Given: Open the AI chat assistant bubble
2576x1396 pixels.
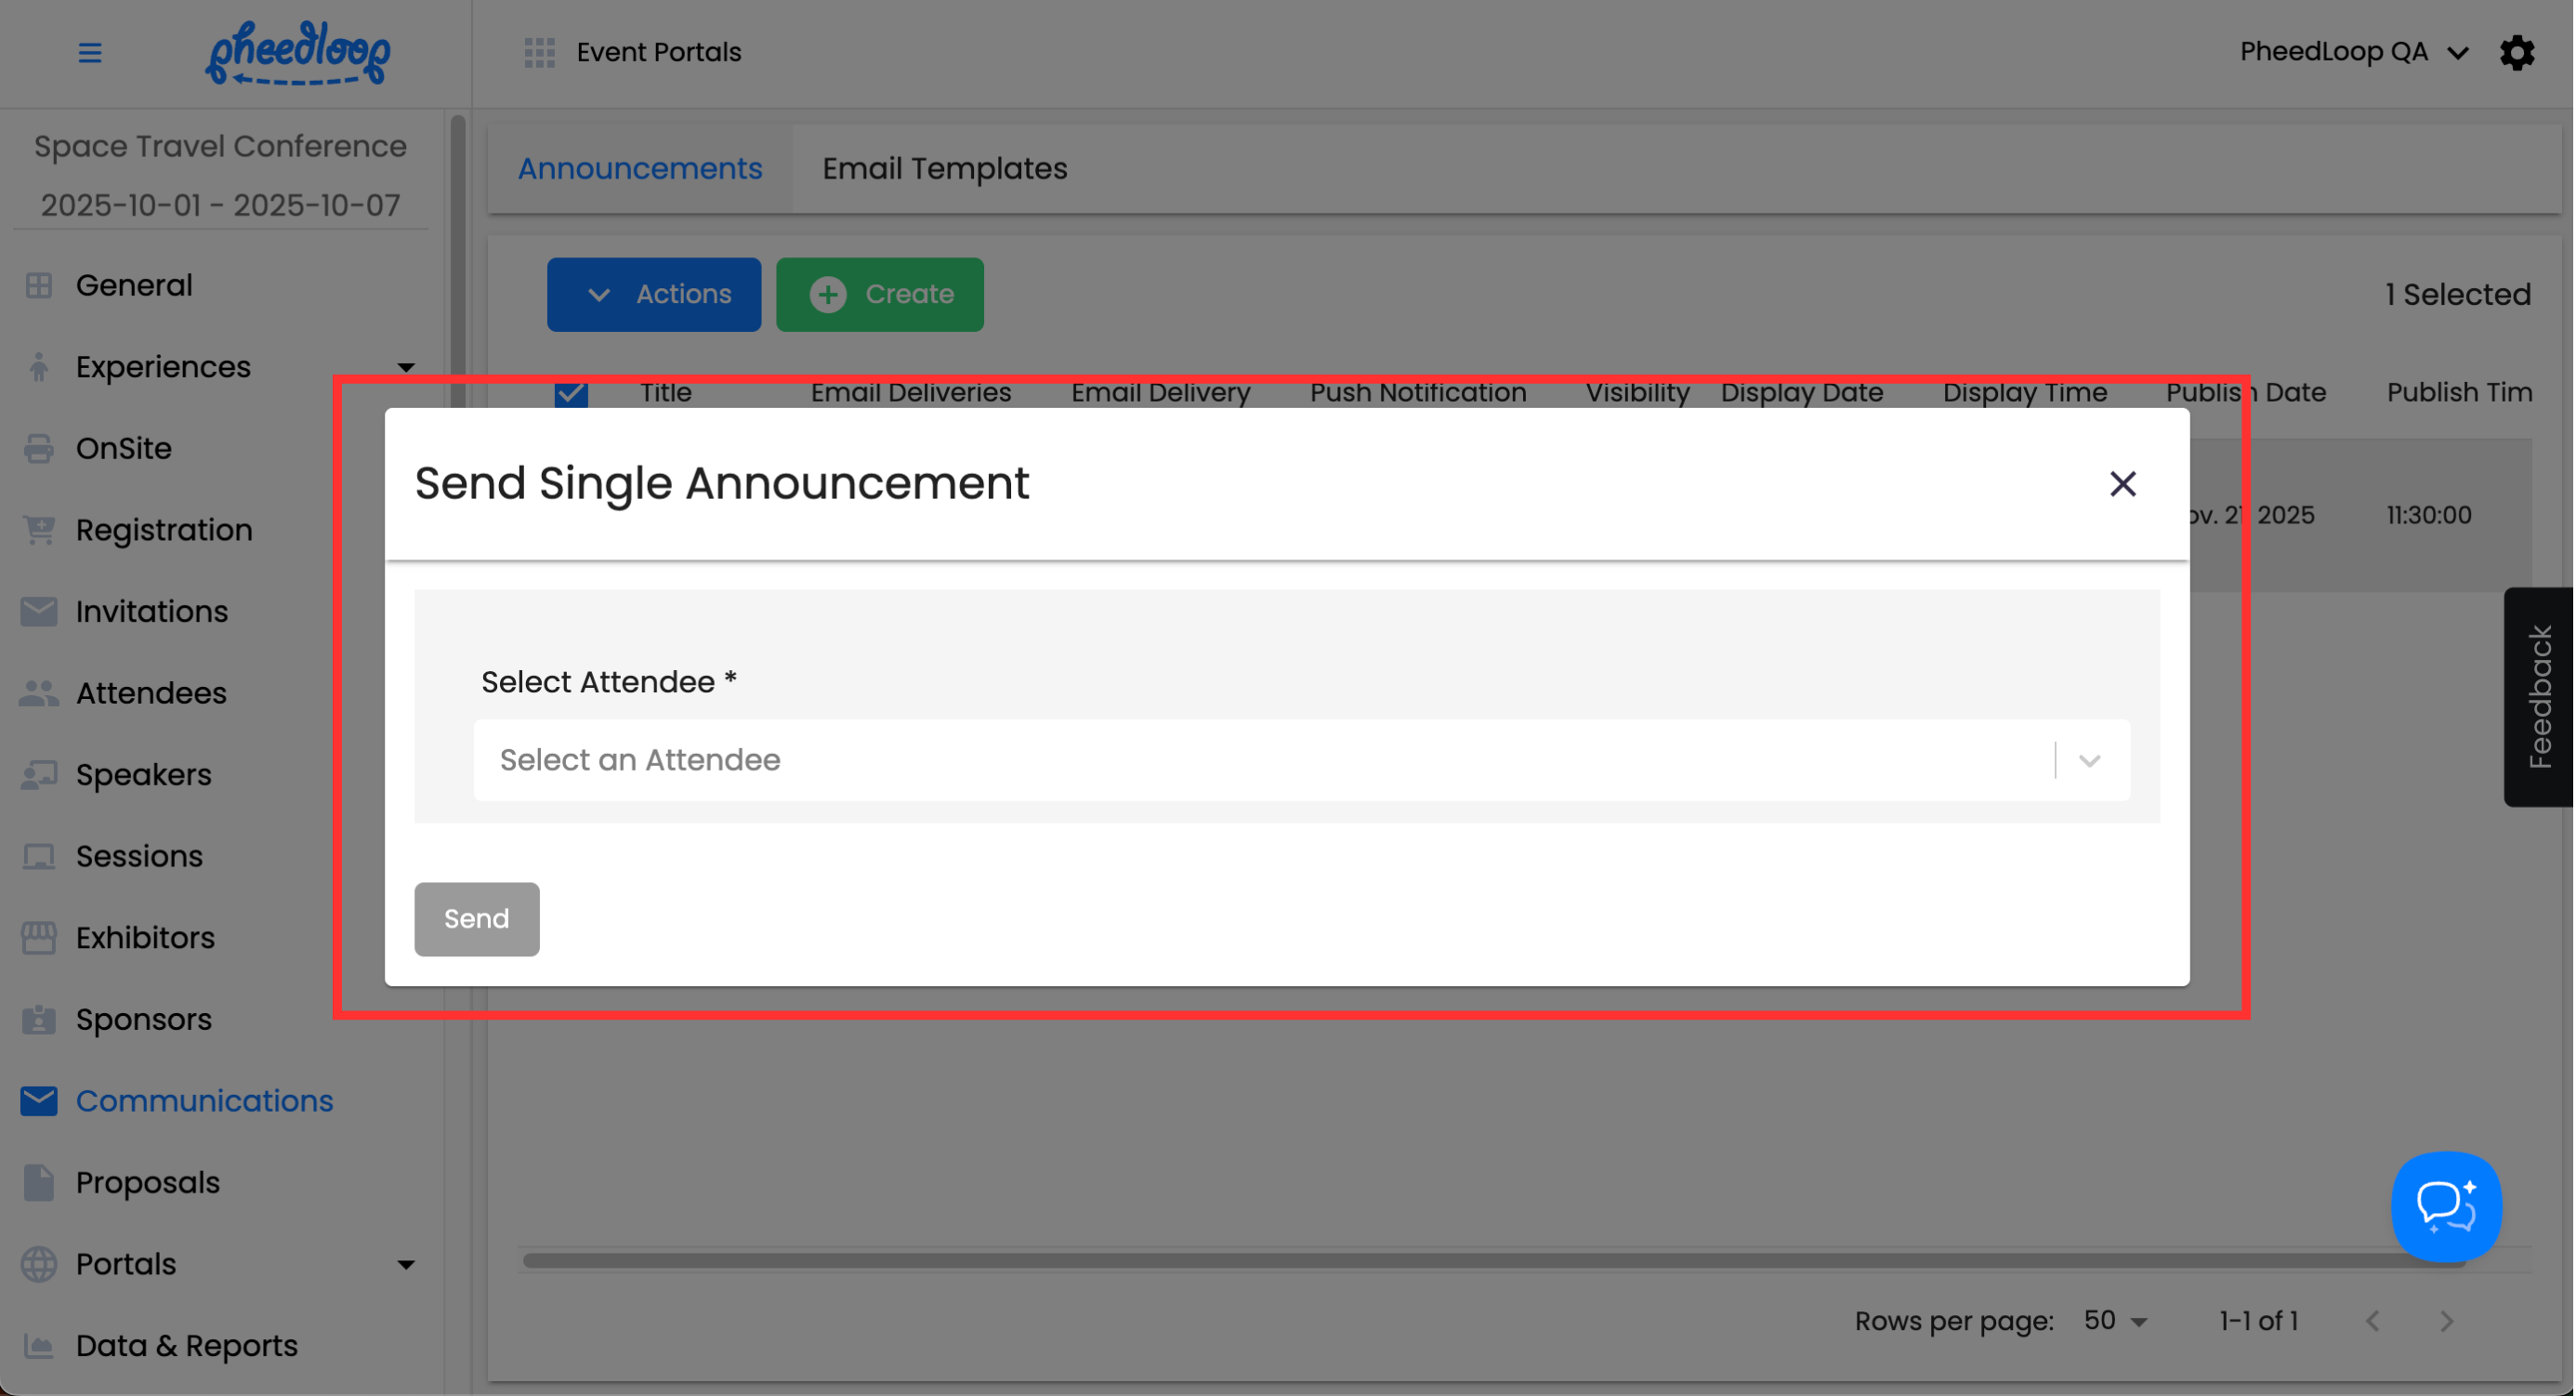Looking at the screenshot, I should click(2446, 1206).
